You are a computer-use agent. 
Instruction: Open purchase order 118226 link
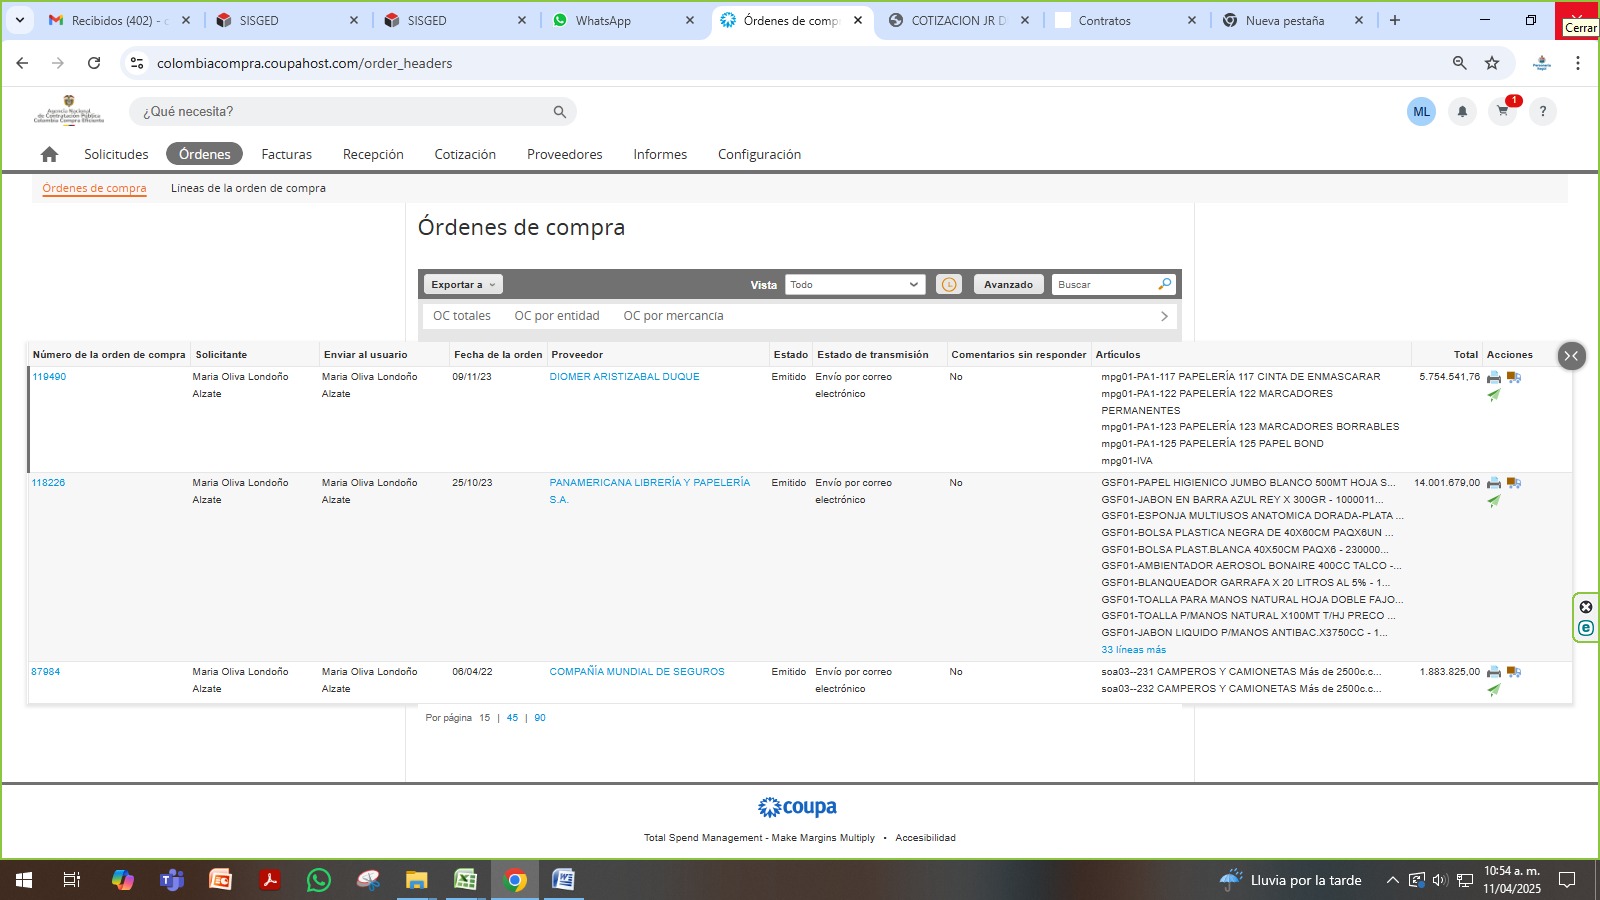tap(48, 483)
